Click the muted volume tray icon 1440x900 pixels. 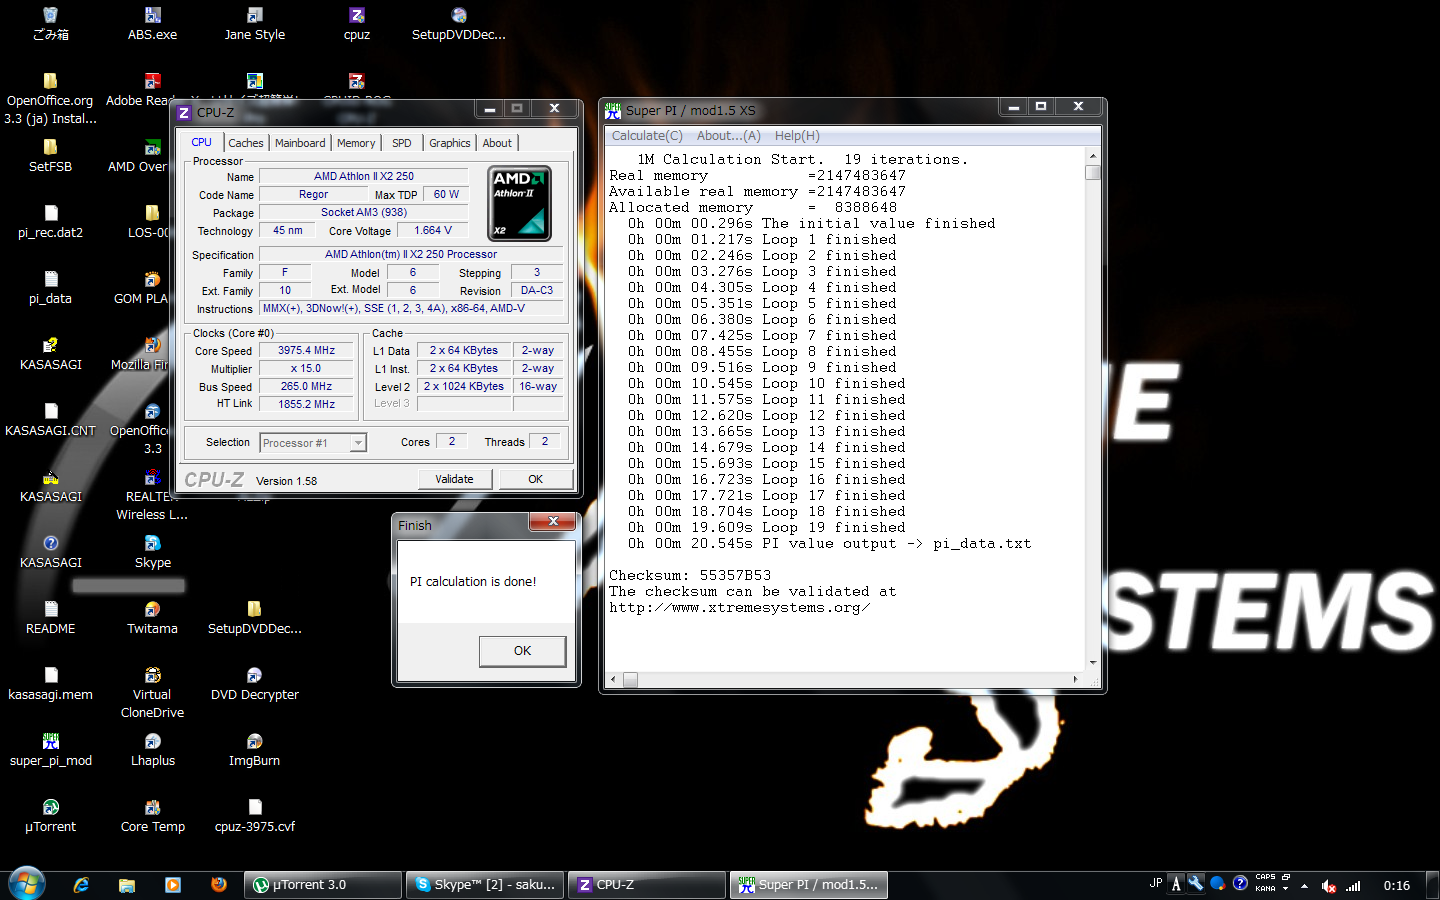point(1329,886)
